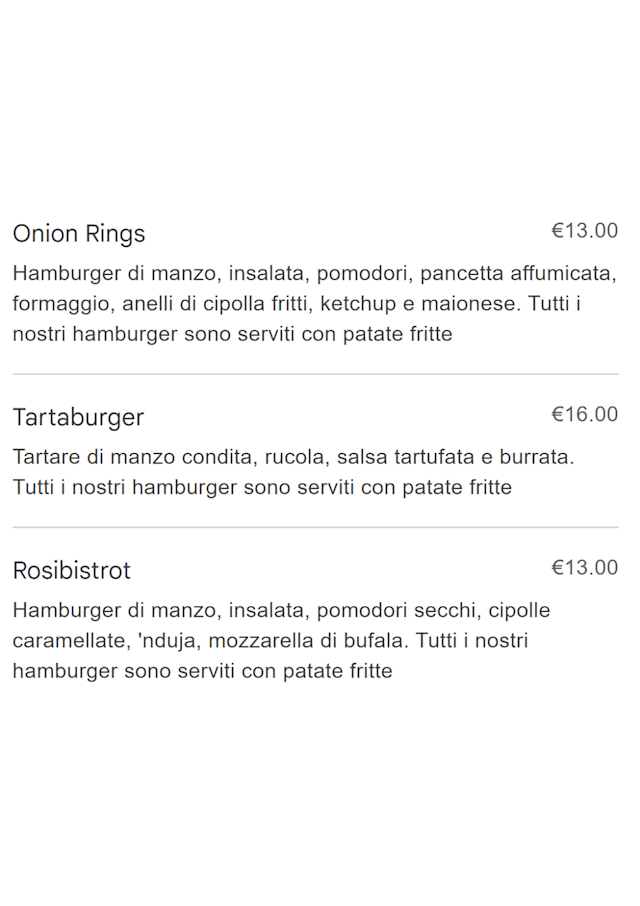Click the word "burrata" in Tartaburger description

(x=536, y=457)
